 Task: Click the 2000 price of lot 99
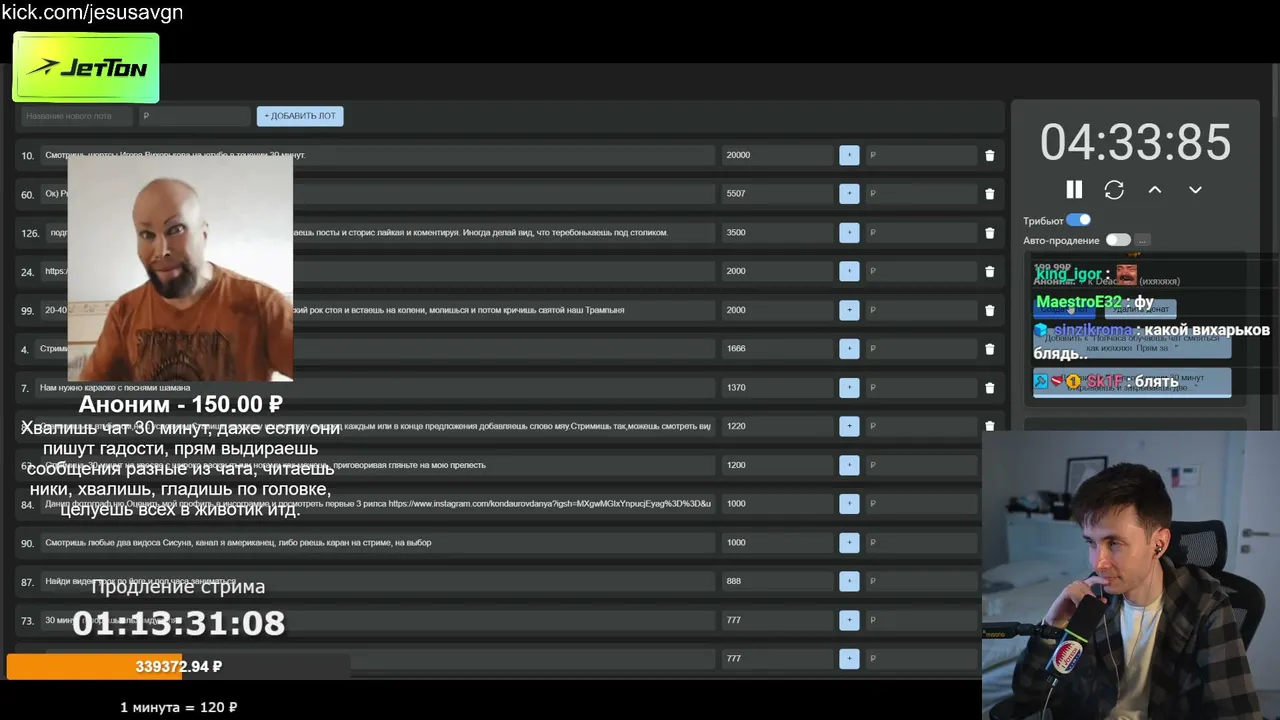(736, 310)
